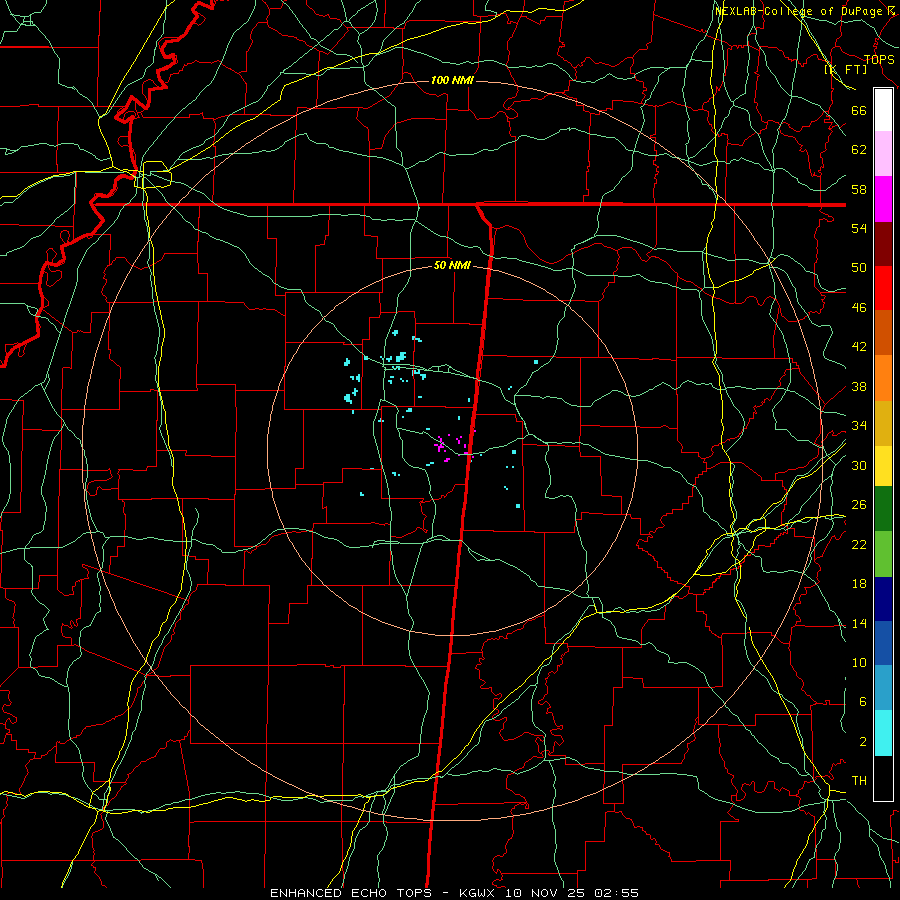Screen dimensions: 900x900
Task: Click the TH threshold label on scale
Action: pos(859,781)
